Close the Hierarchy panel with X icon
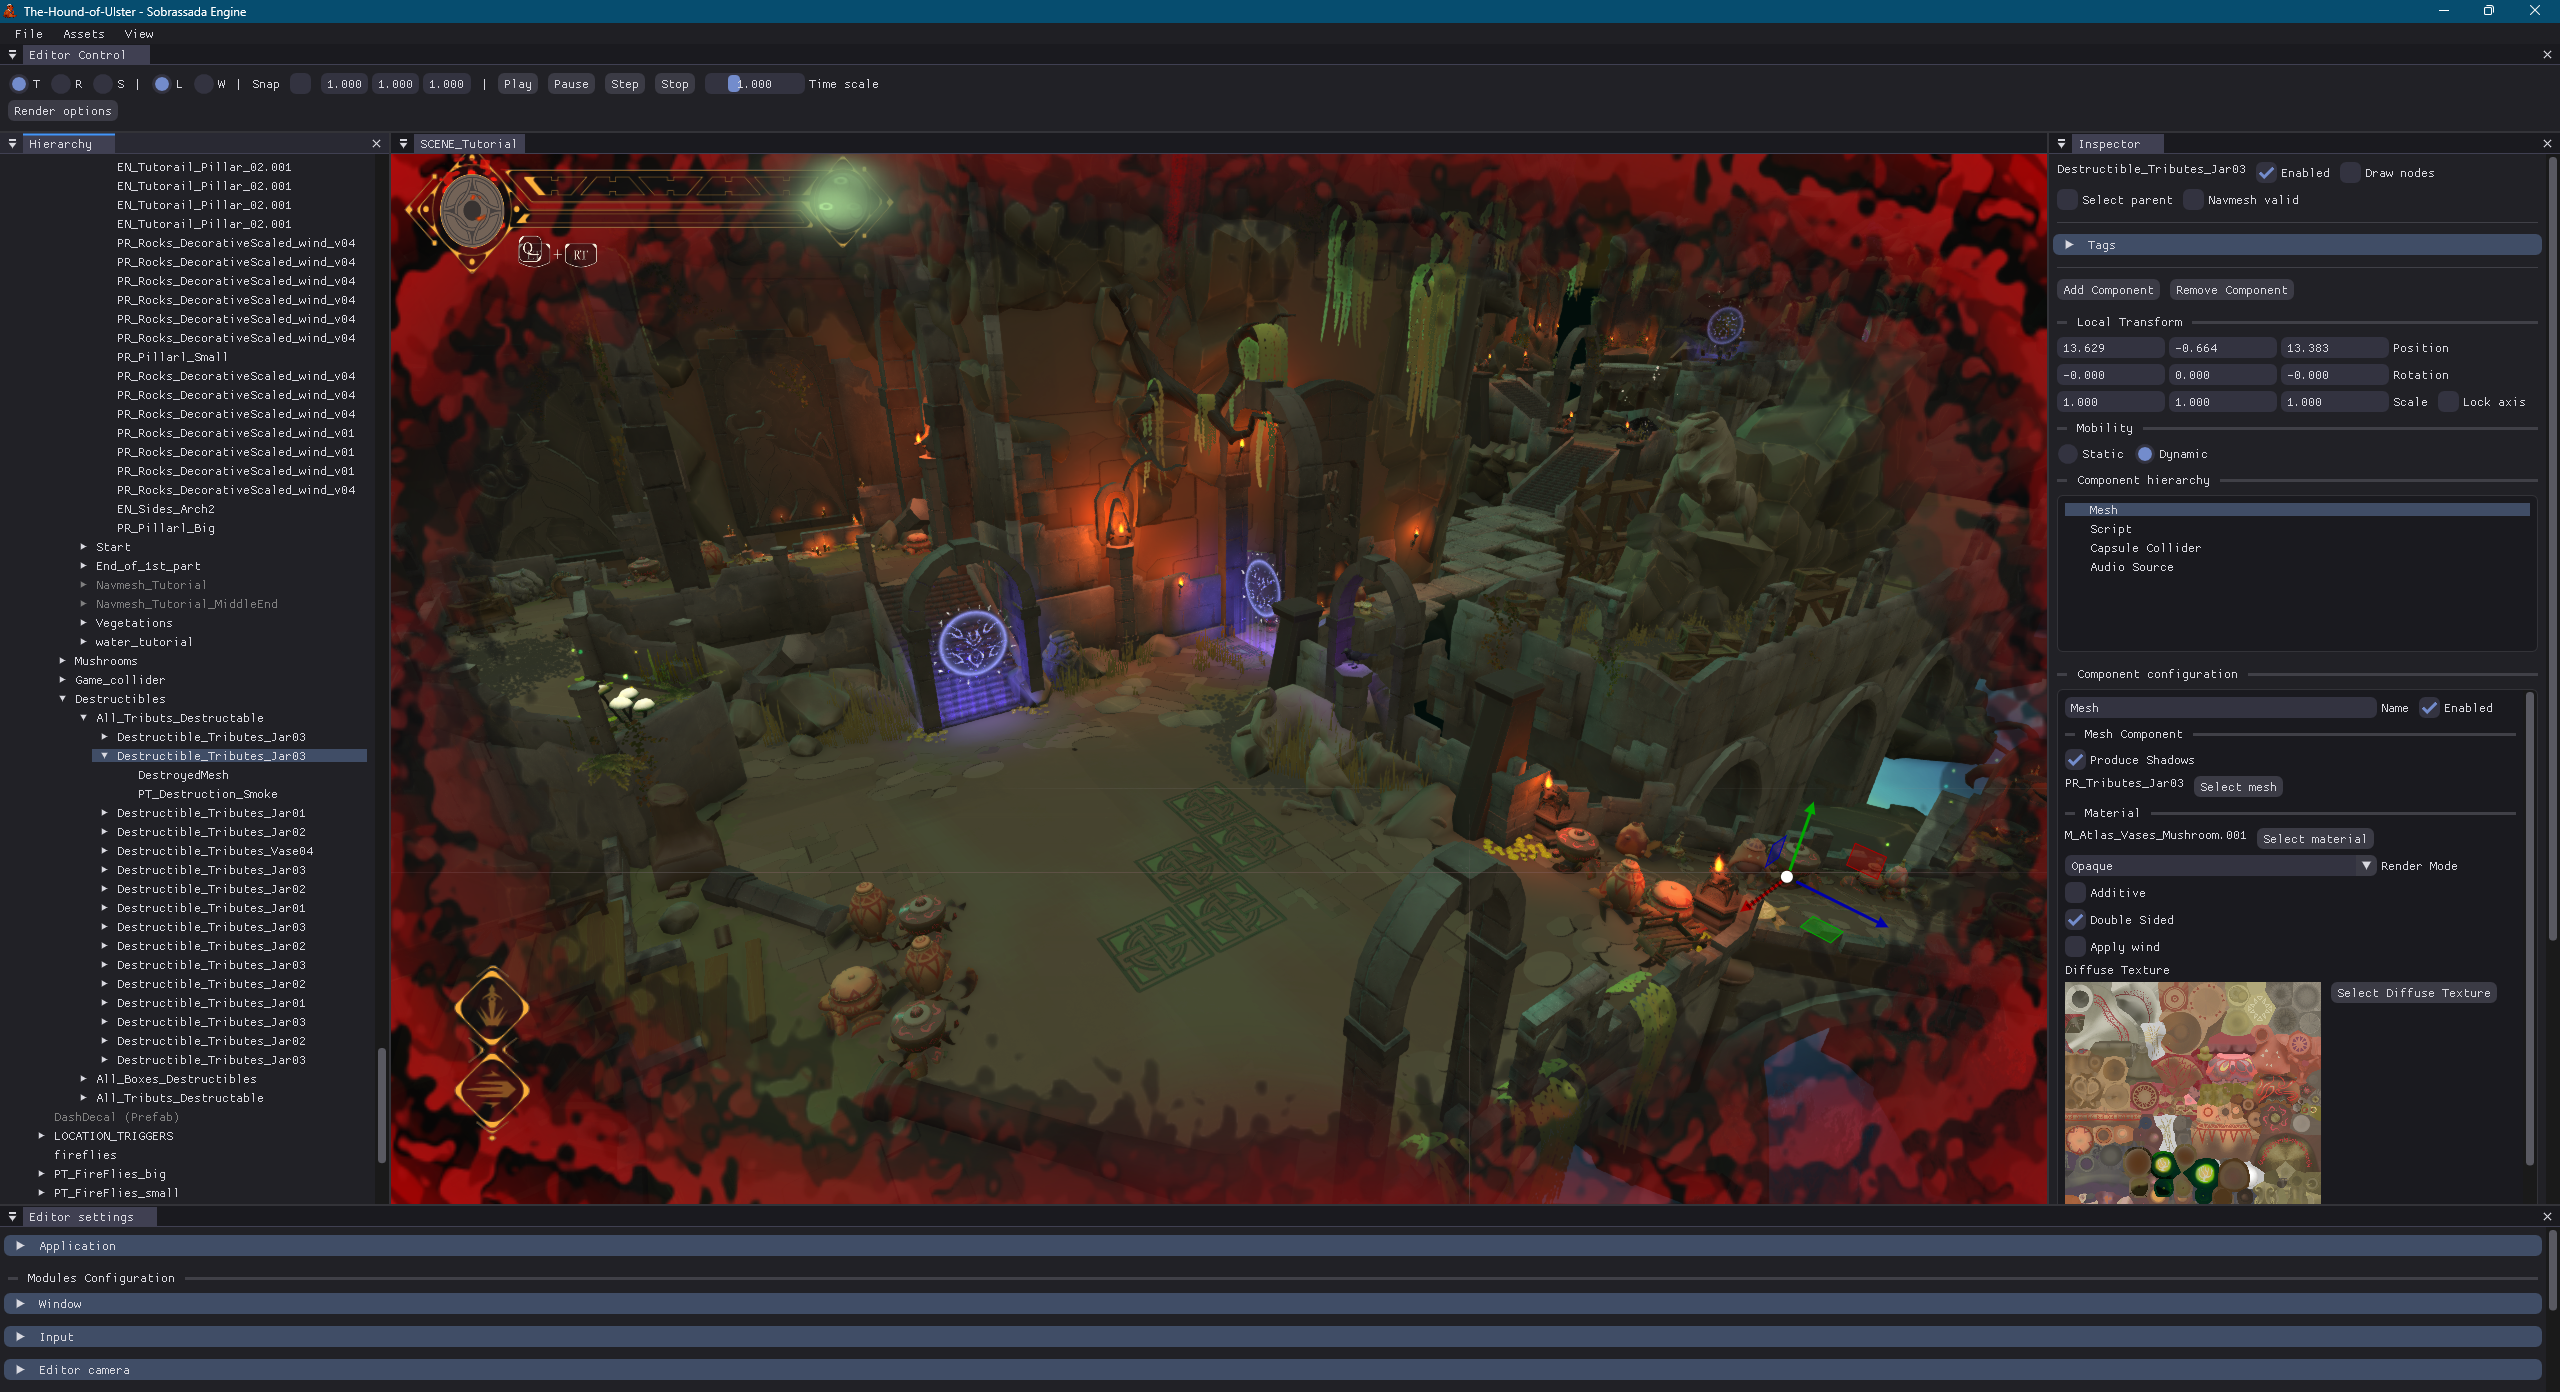 coord(376,144)
